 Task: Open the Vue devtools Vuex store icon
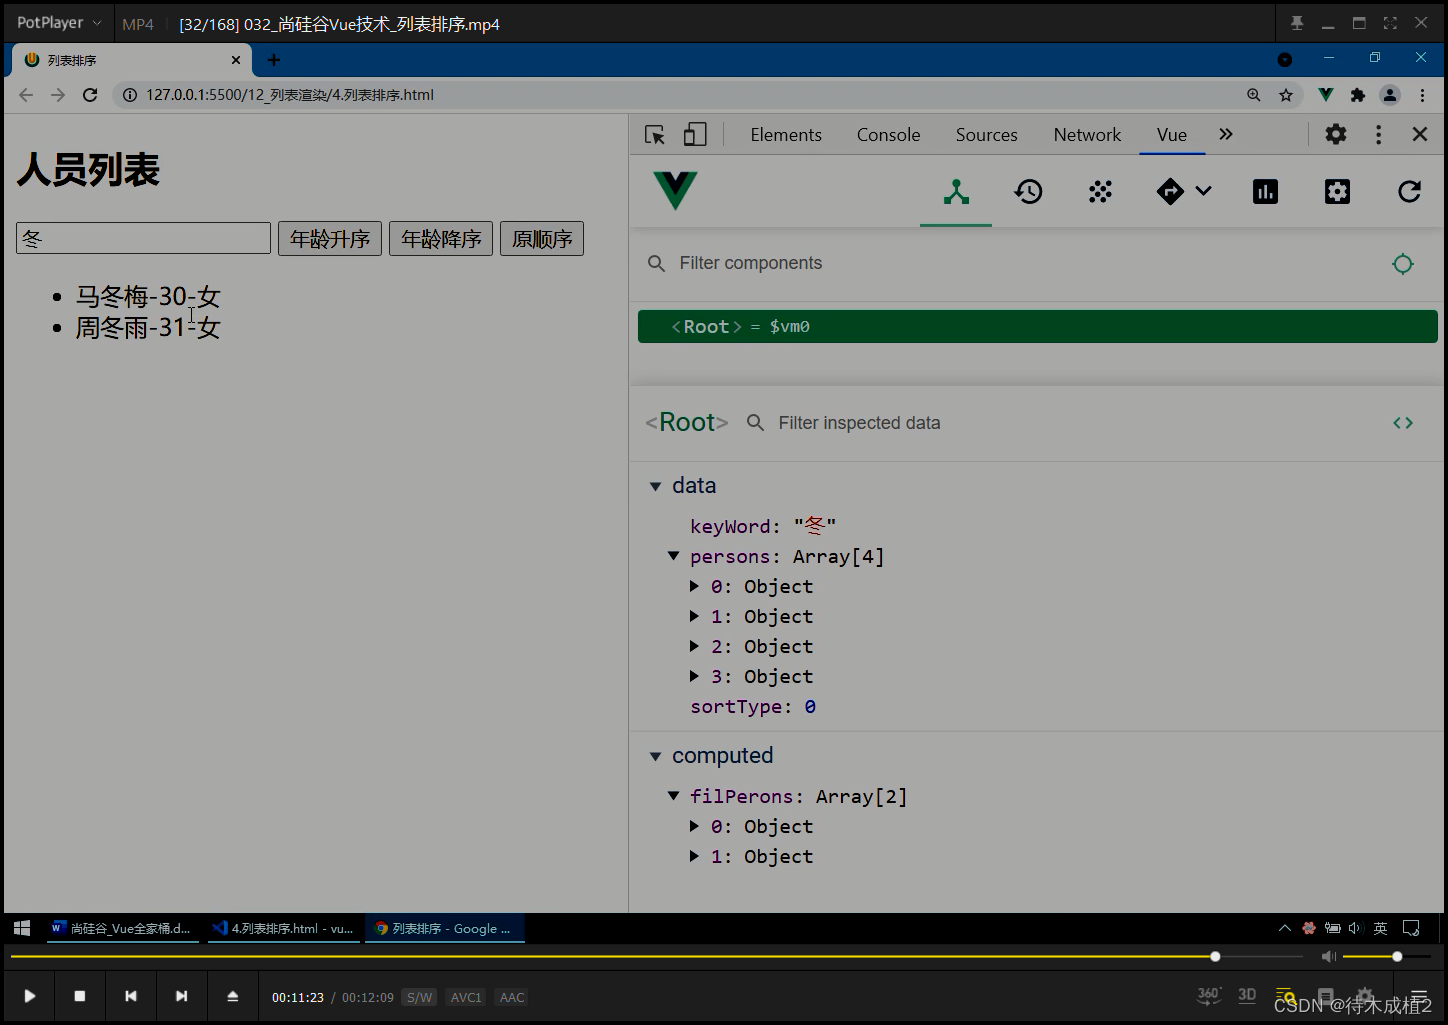(1100, 192)
